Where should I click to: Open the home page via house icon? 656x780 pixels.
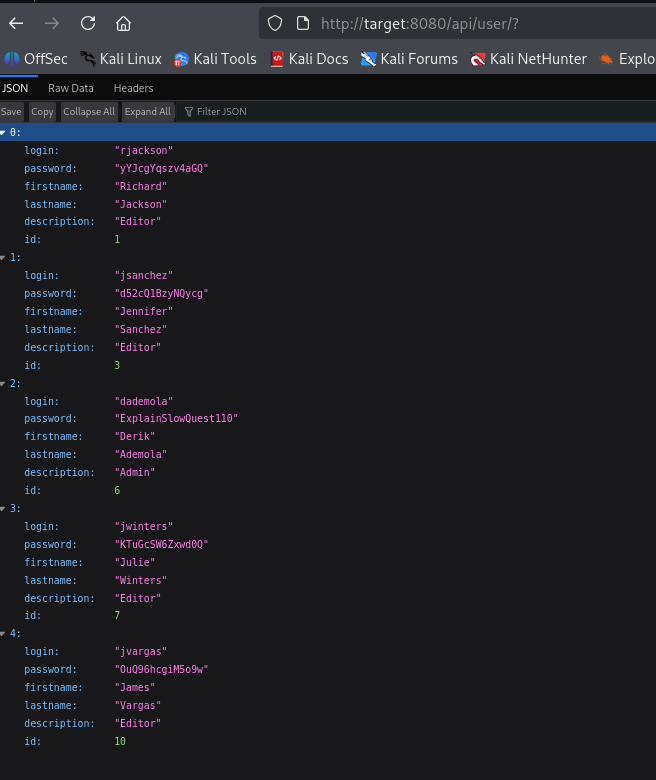click(x=123, y=23)
